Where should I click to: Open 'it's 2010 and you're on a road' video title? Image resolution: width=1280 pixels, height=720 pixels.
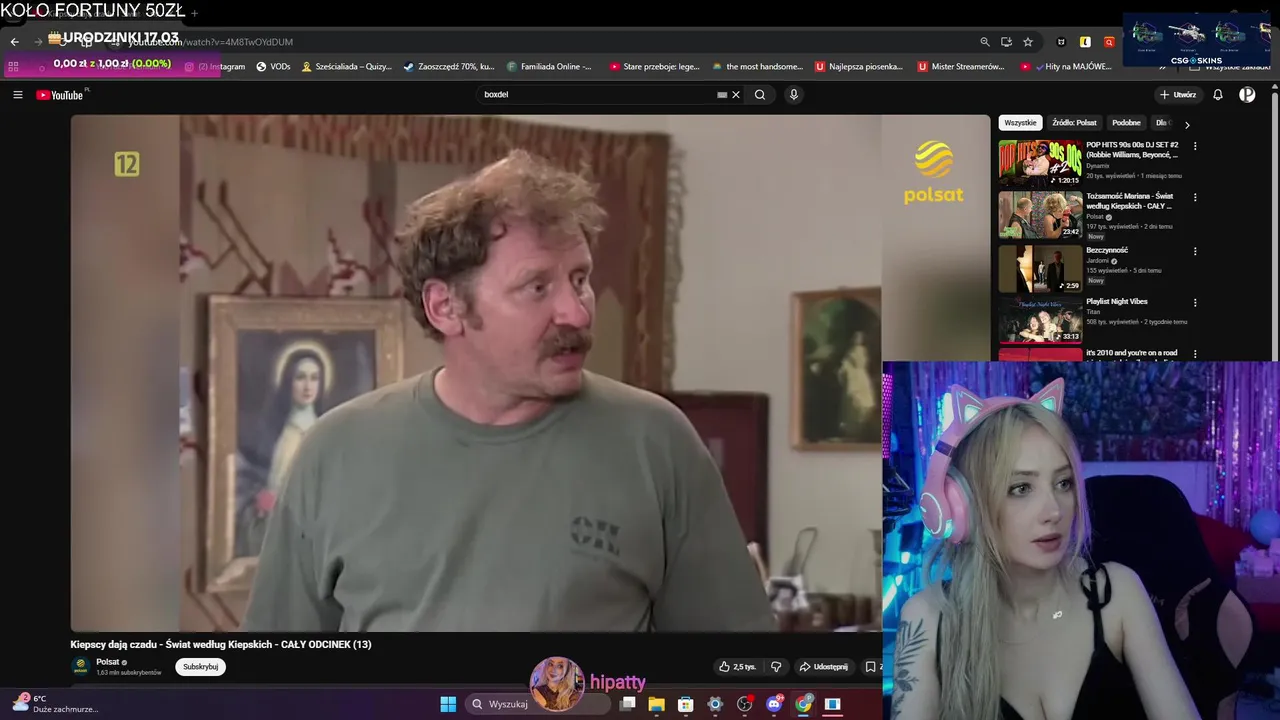pyautogui.click(x=1132, y=353)
